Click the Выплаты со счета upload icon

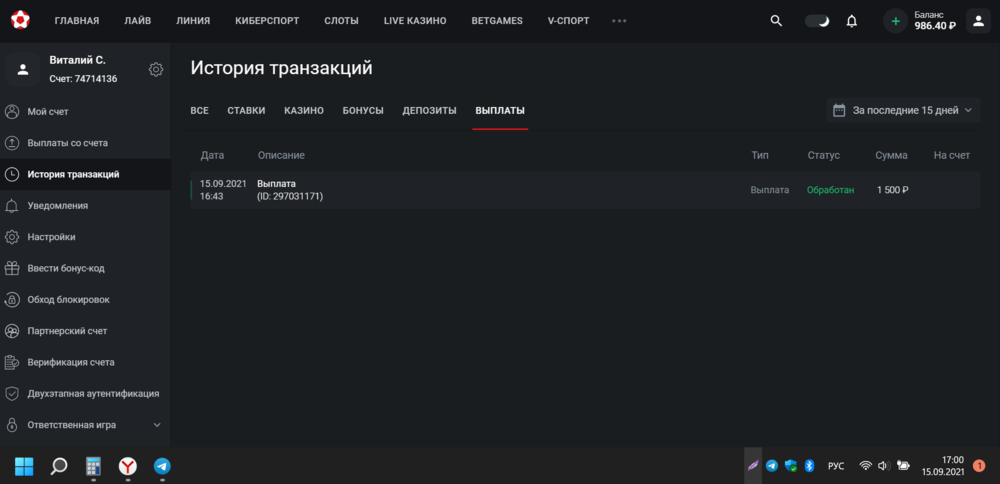pos(11,143)
